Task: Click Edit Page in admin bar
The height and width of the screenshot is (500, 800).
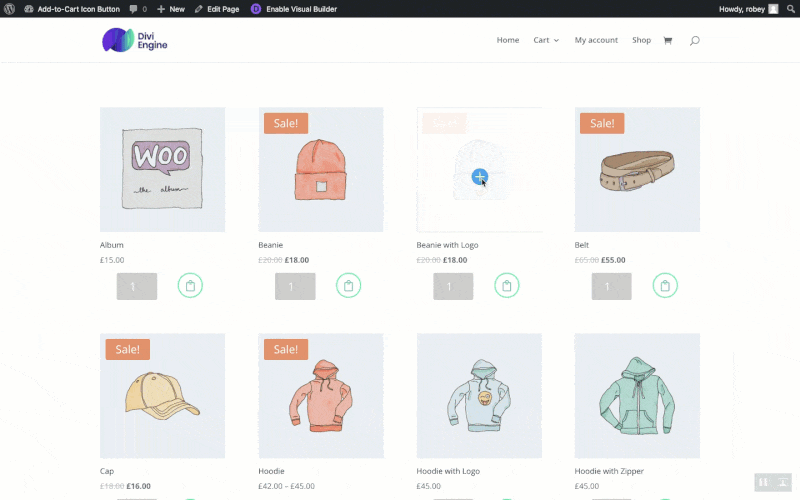Action: 217,9
